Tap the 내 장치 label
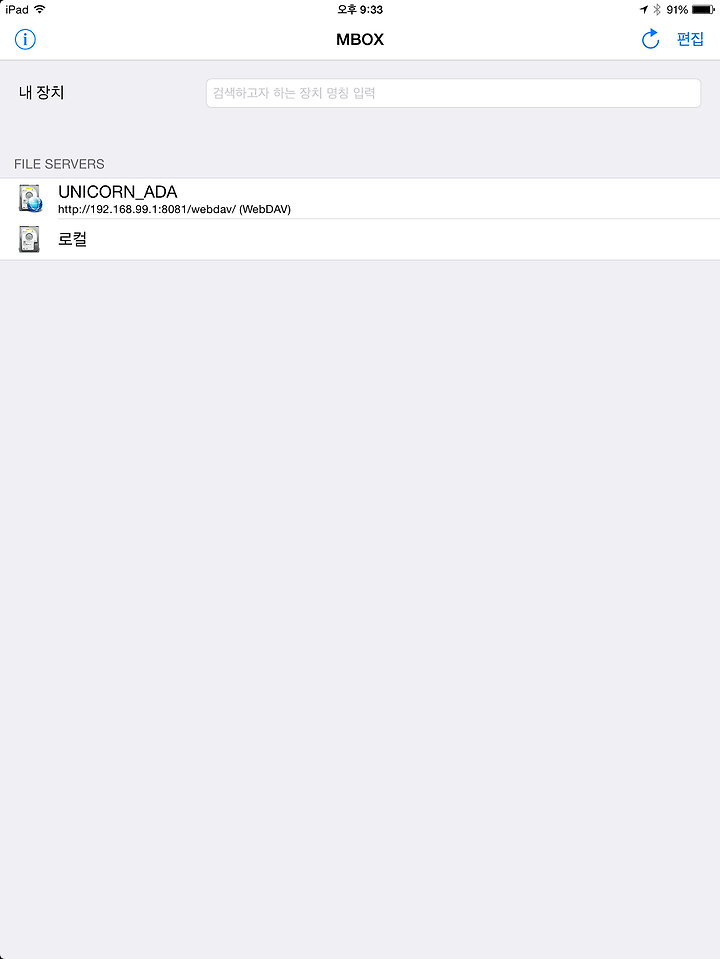 (x=42, y=92)
